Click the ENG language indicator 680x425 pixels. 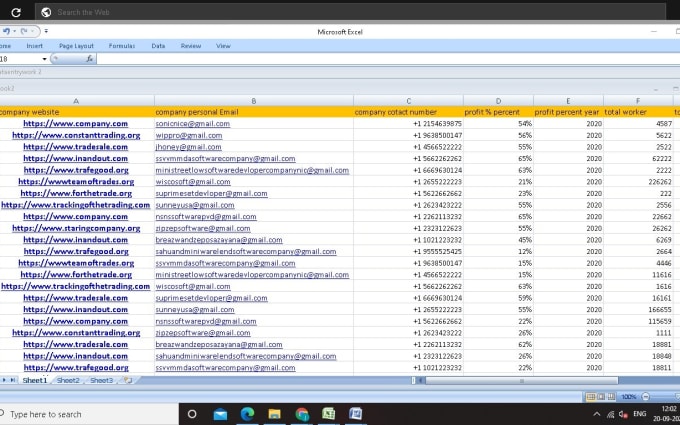click(640, 414)
